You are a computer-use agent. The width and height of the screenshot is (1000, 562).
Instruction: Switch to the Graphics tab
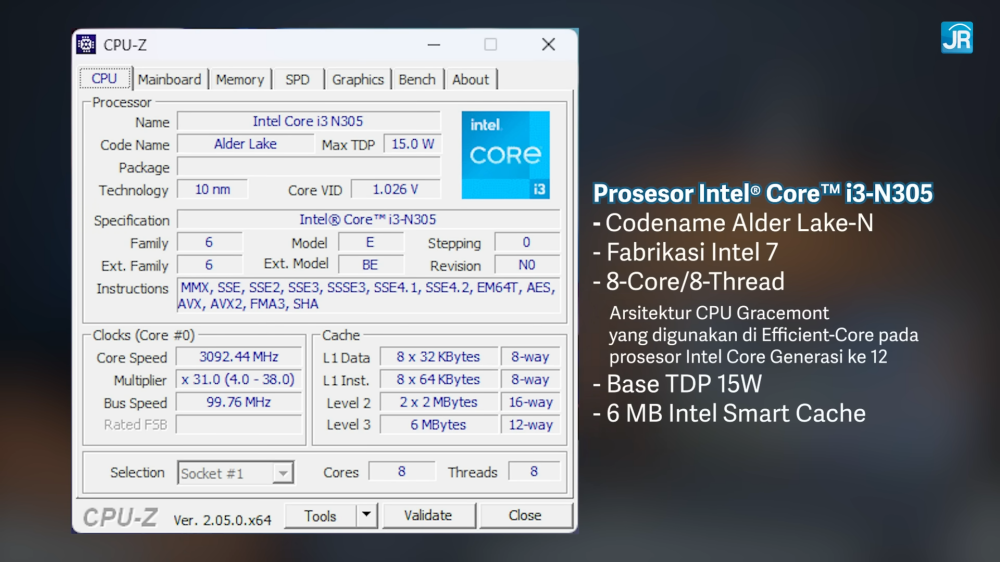tap(358, 80)
